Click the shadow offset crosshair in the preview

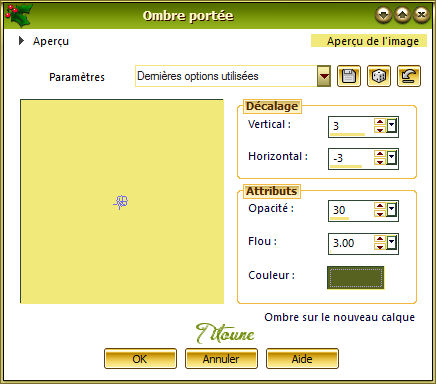[121, 202]
